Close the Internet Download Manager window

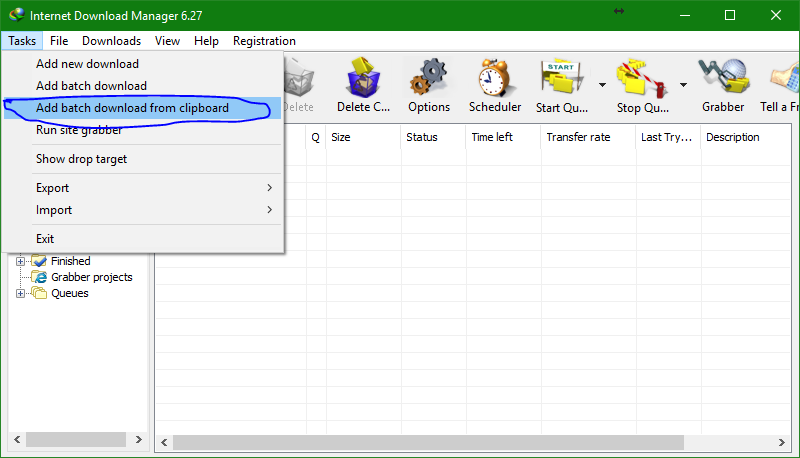[x=776, y=15]
